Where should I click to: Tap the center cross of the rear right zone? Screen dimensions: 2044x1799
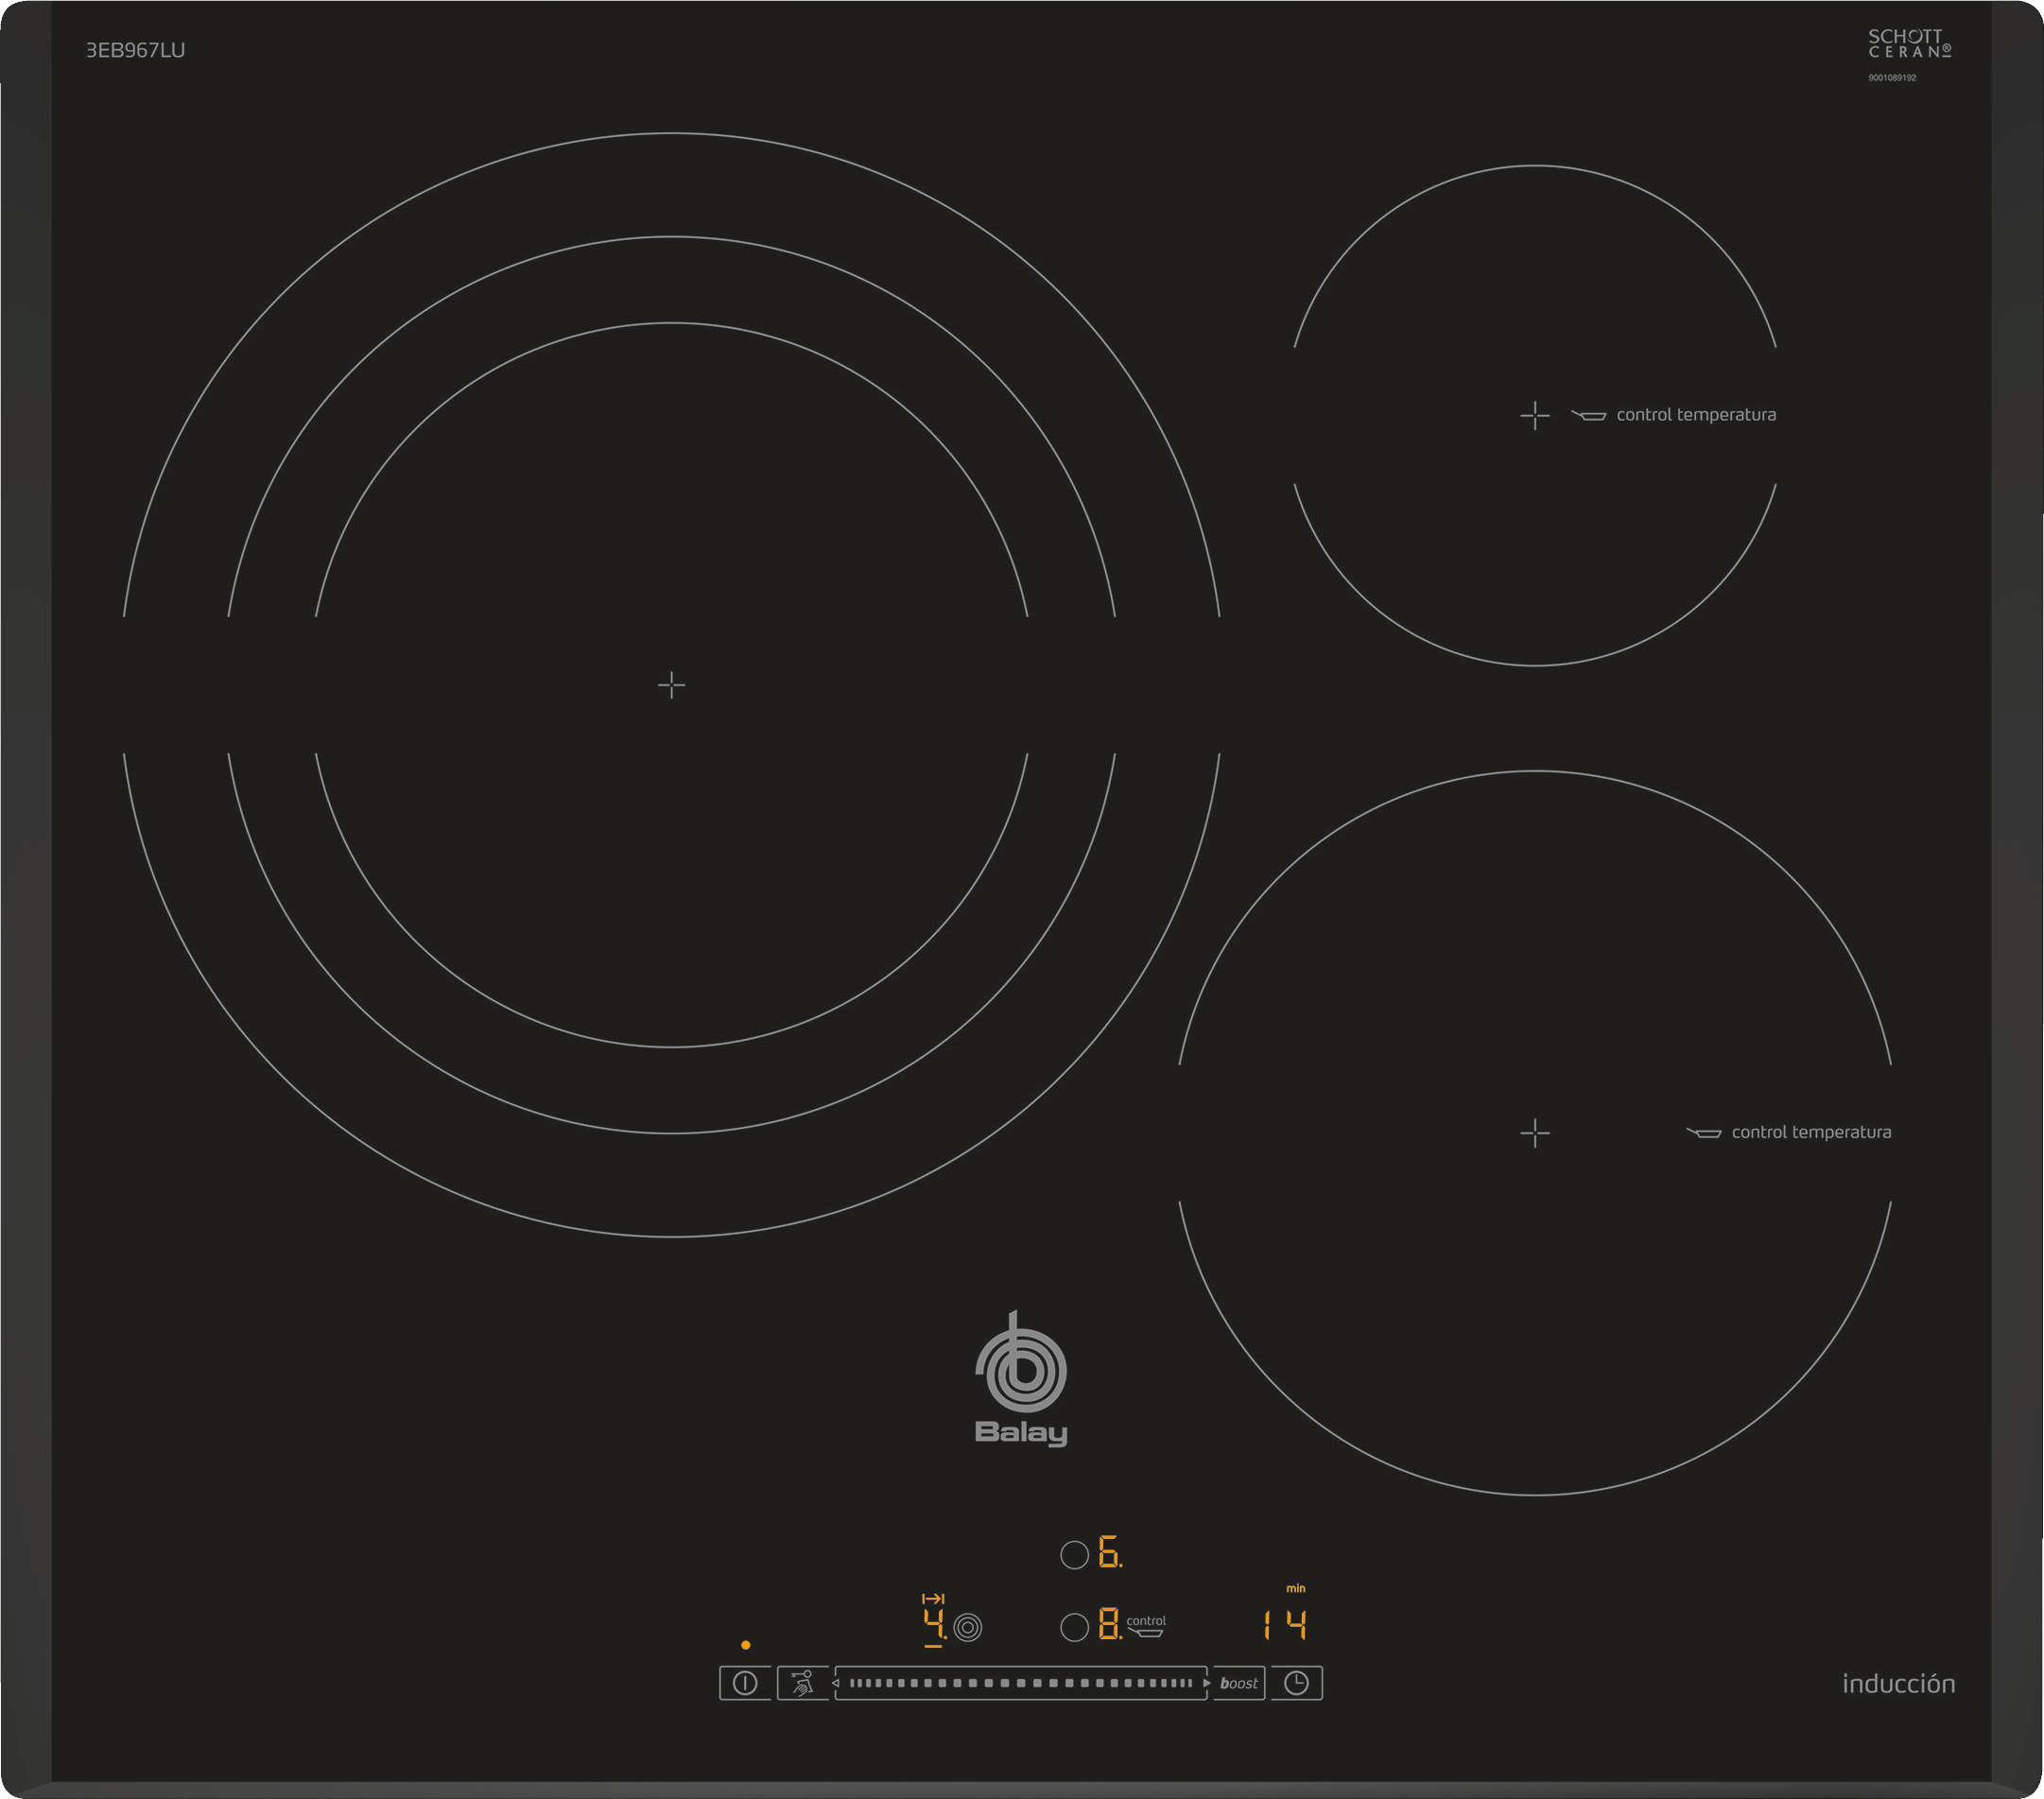pyautogui.click(x=1535, y=415)
